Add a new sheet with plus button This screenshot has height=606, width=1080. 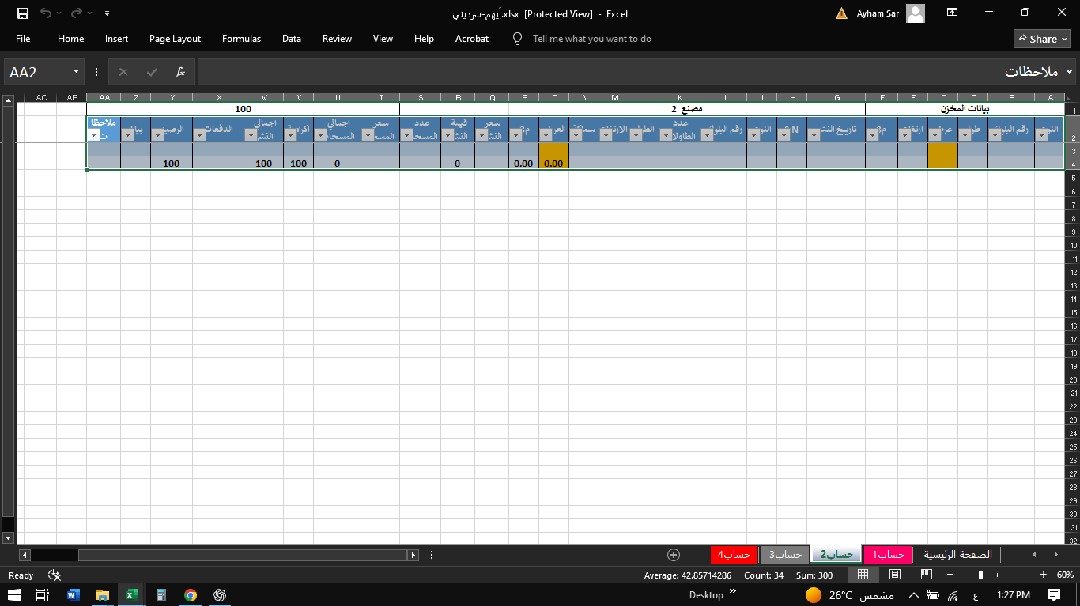[x=673, y=554]
